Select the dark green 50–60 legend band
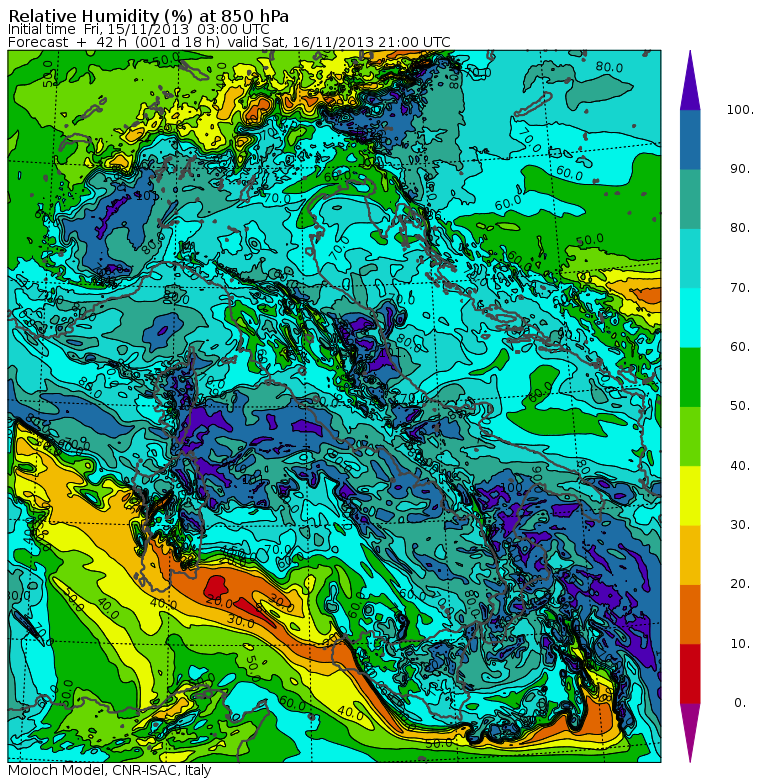The height and width of the screenshot is (784, 760). (690, 377)
